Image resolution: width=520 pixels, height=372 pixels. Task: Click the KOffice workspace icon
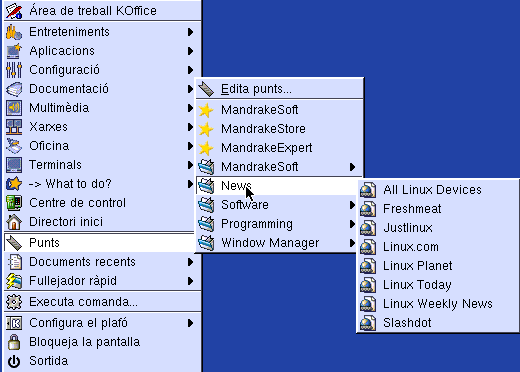[x=14, y=11]
